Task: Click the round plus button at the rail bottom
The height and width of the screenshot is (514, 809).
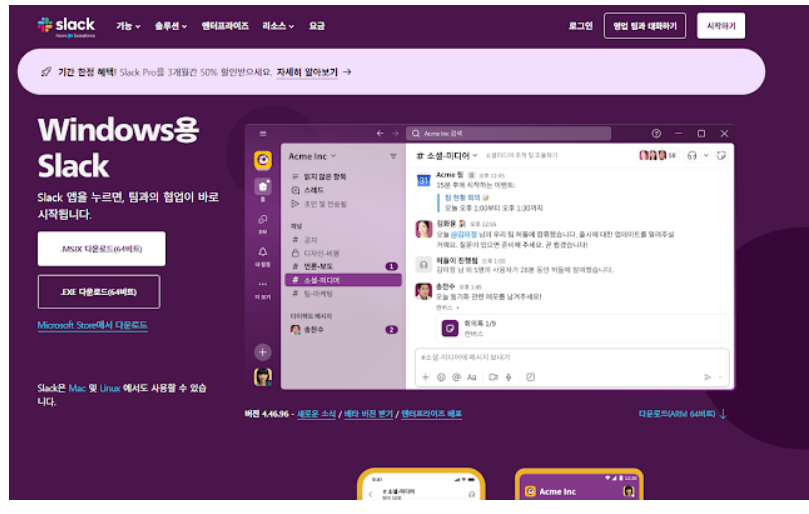Action: click(x=263, y=352)
